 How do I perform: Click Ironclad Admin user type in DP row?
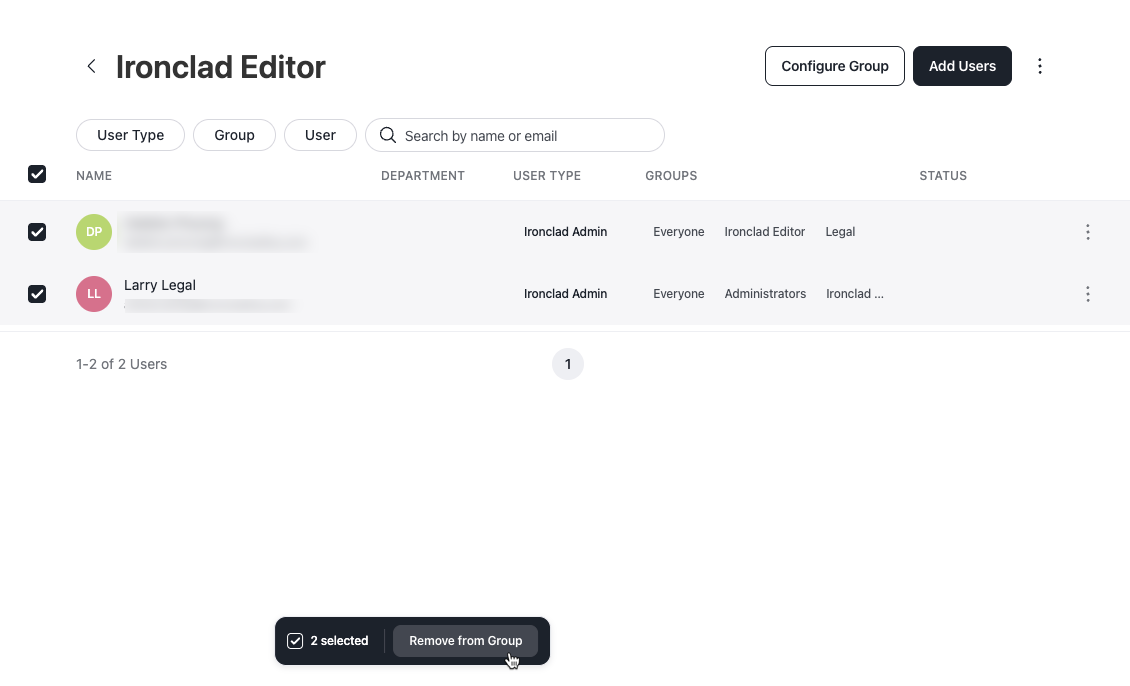click(565, 232)
